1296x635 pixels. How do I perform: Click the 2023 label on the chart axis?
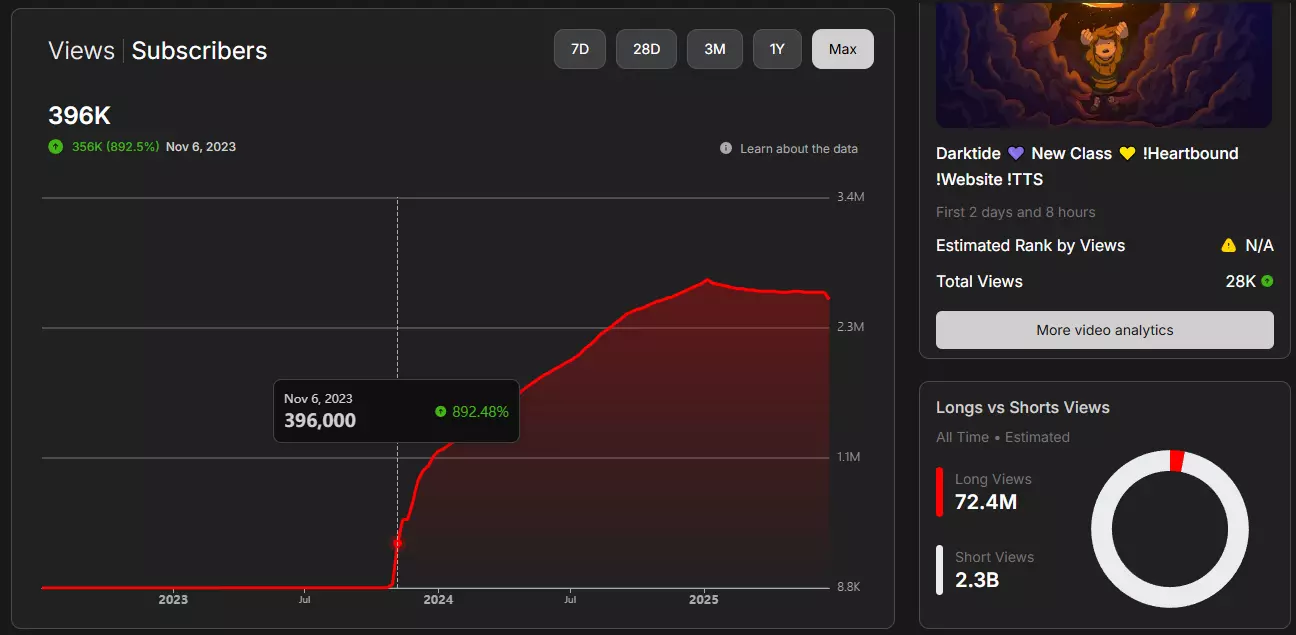pos(173,600)
